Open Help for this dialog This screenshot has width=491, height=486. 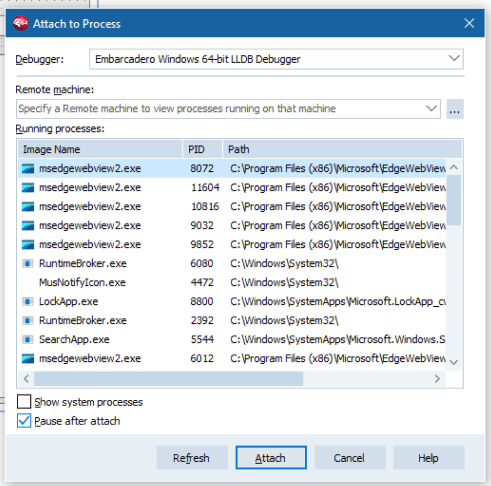point(429,458)
